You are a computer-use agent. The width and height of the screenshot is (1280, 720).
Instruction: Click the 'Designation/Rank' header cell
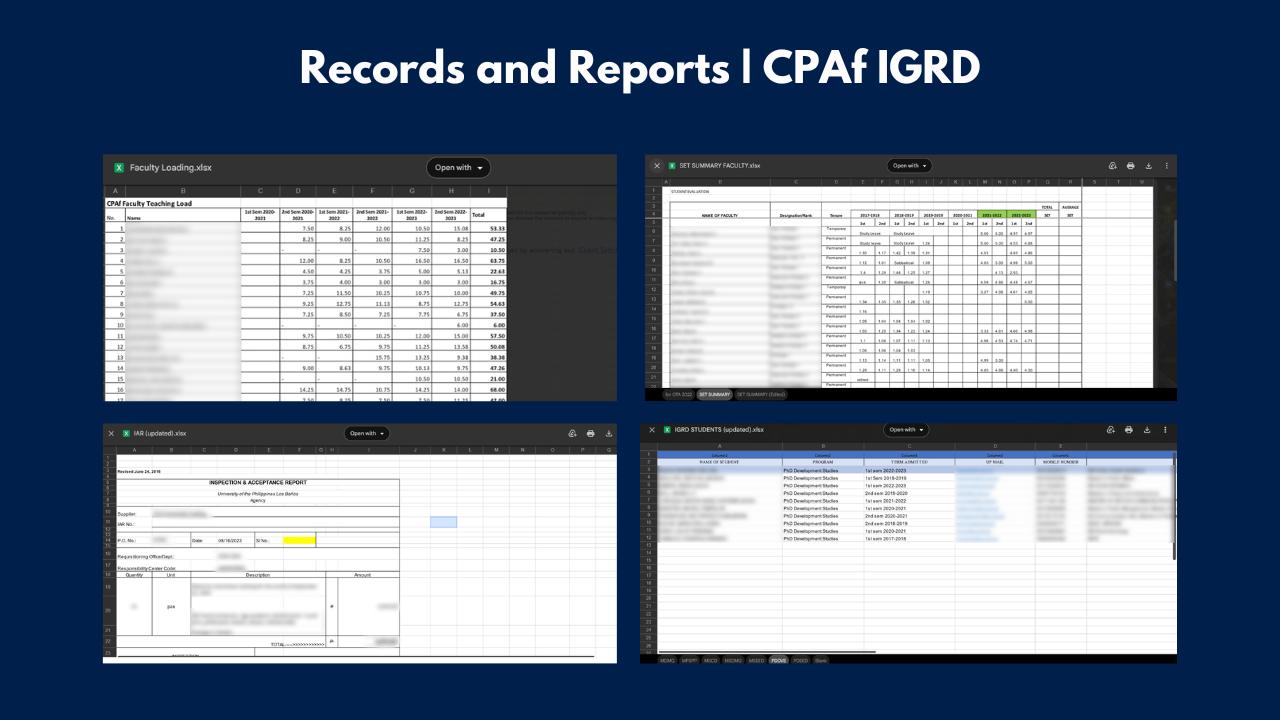794,215
